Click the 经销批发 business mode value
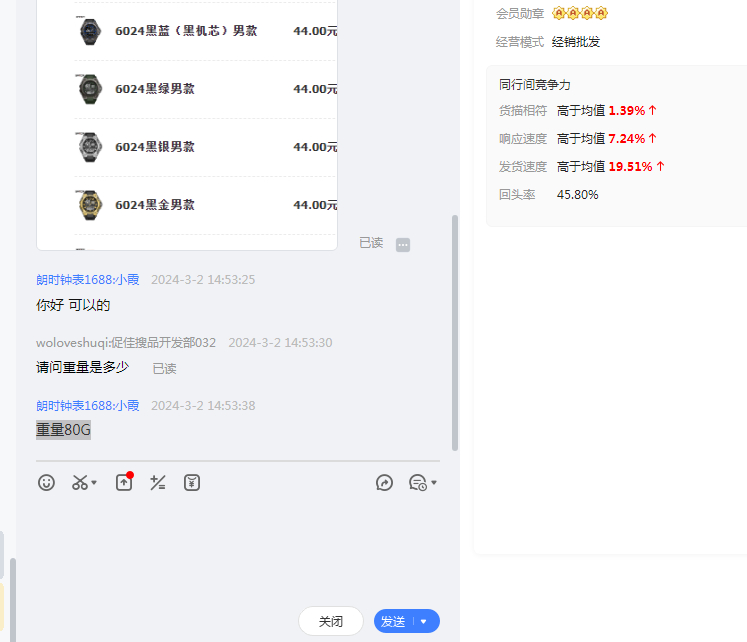The height and width of the screenshot is (642, 747). coord(575,42)
